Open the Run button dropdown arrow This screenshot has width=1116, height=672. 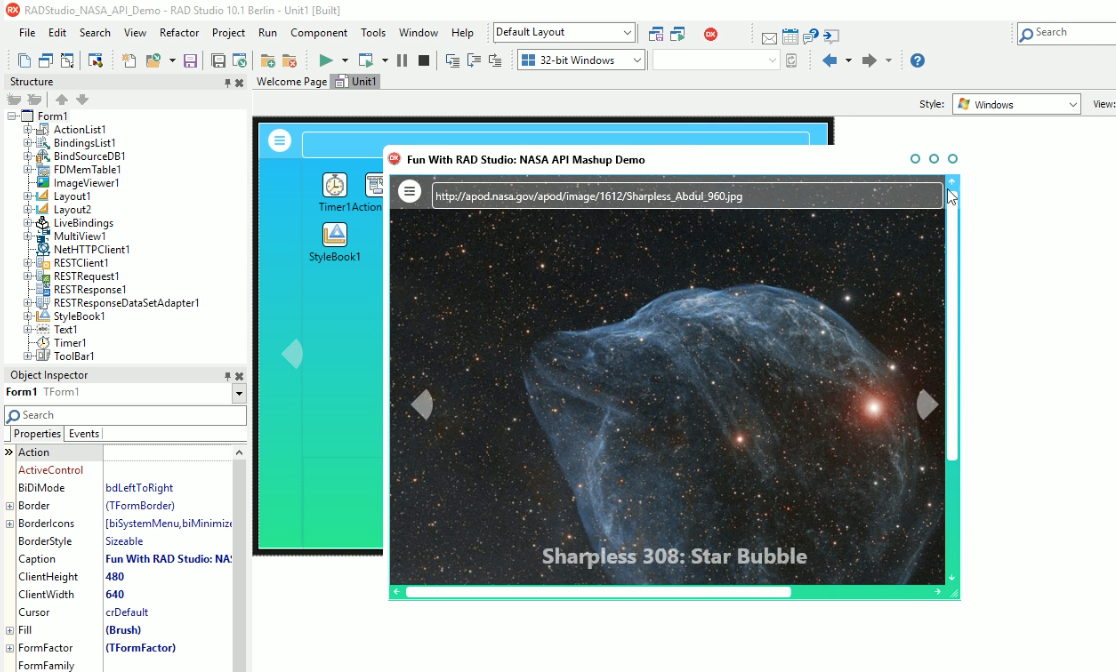[x=344, y=61]
